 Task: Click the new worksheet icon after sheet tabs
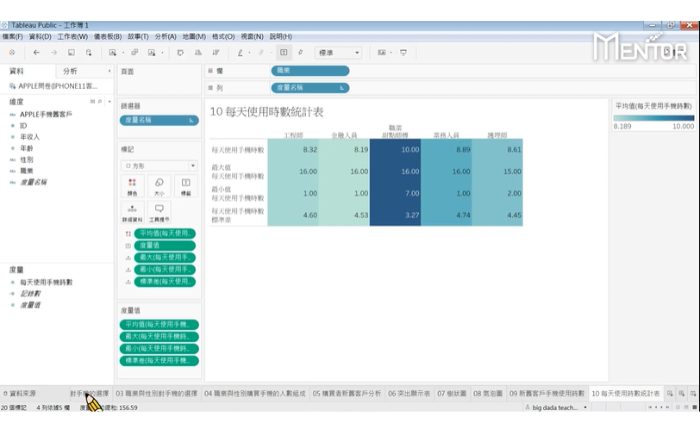(670, 394)
